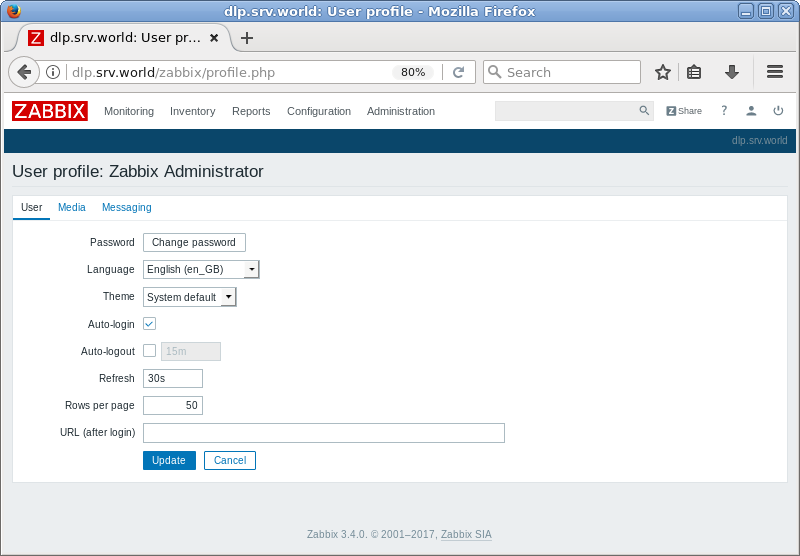800x556 pixels.
Task: Open downloads arrow icon
Action: (x=732, y=72)
